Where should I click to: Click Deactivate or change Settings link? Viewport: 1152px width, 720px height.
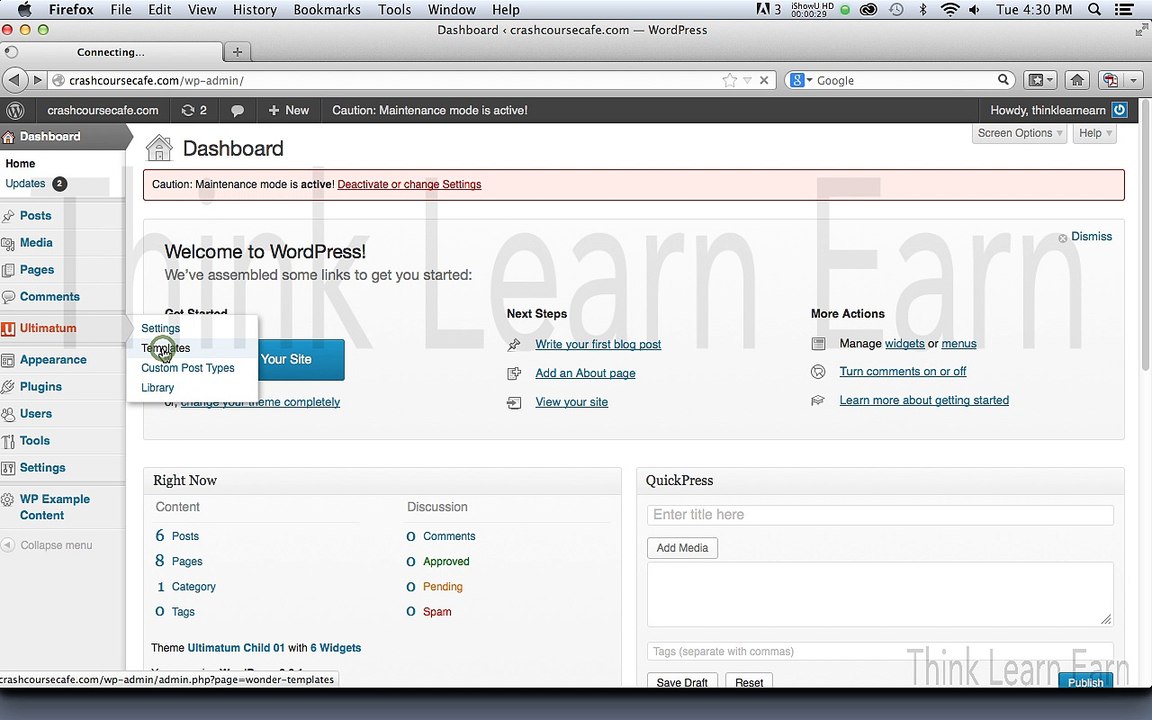[409, 184]
